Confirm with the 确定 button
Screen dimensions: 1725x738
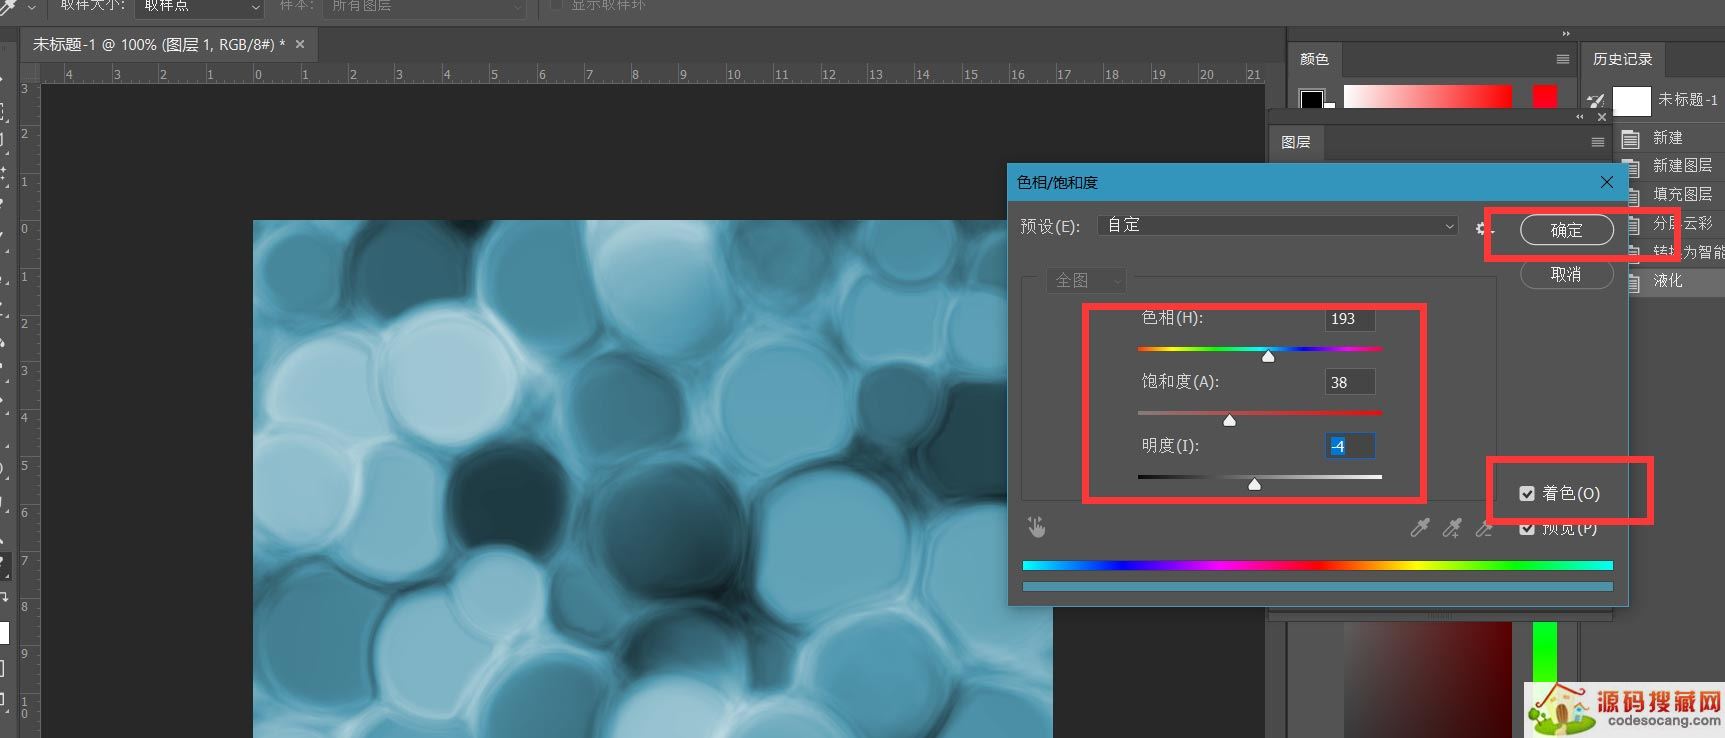(1566, 230)
